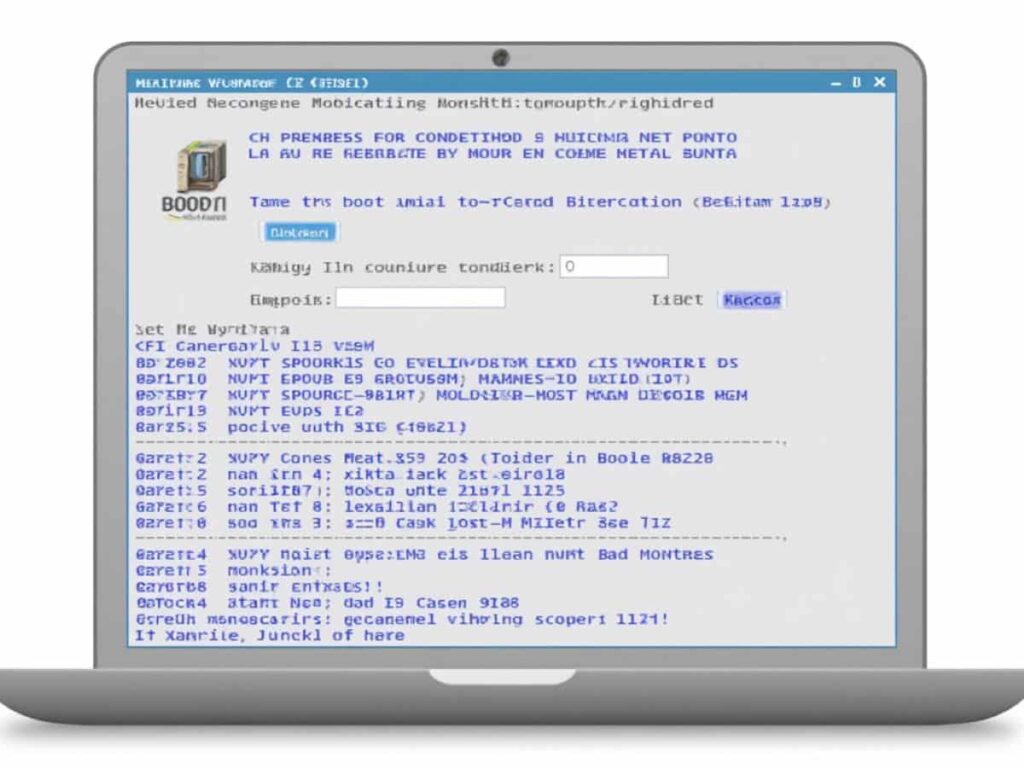1024x768 pixels.
Task: Select the small blue Nintokeri button
Action: pyautogui.click(x=299, y=231)
